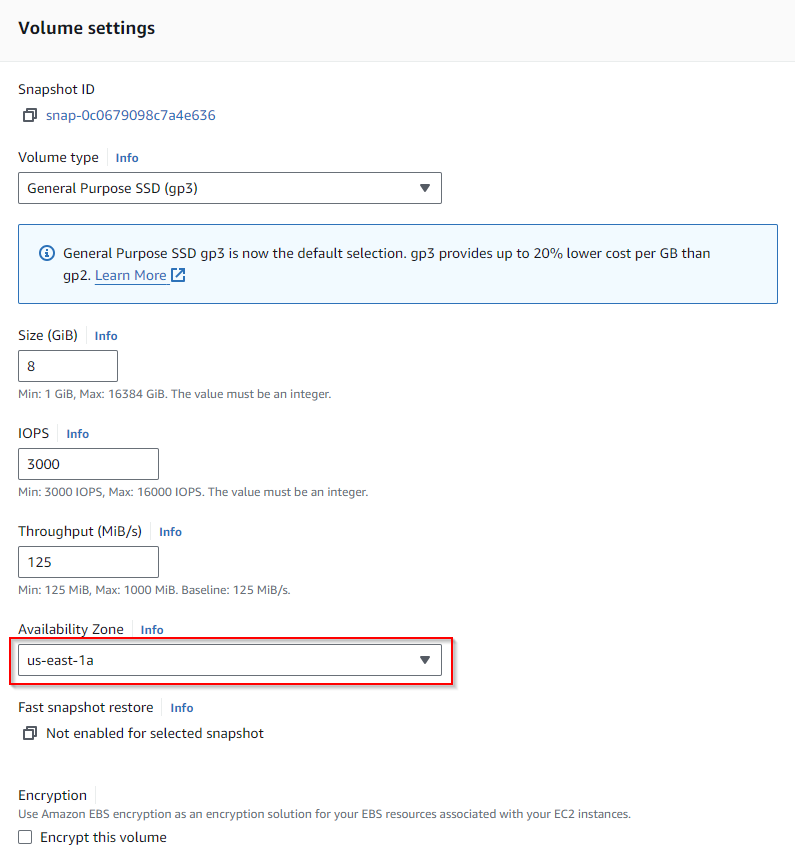Copy the Fast snapshot restore value icon
The image size is (795, 867).
(30, 733)
